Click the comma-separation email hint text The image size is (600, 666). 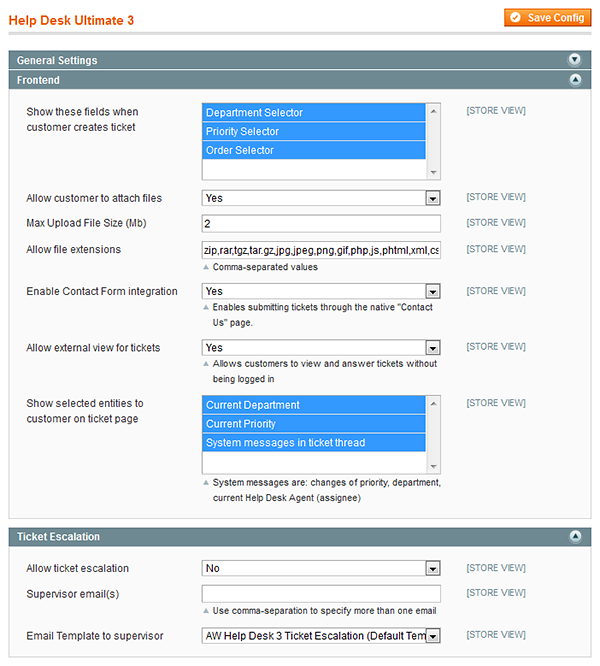[x=324, y=611]
